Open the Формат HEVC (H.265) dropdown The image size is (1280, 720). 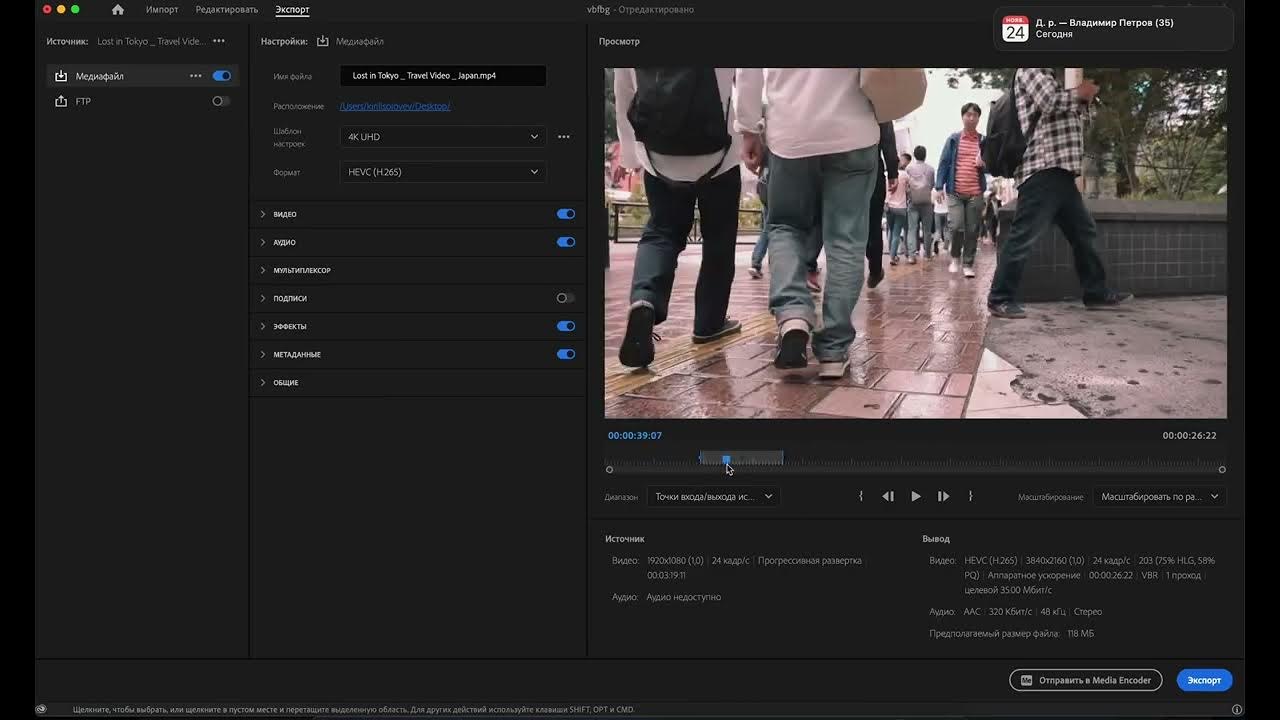click(443, 172)
